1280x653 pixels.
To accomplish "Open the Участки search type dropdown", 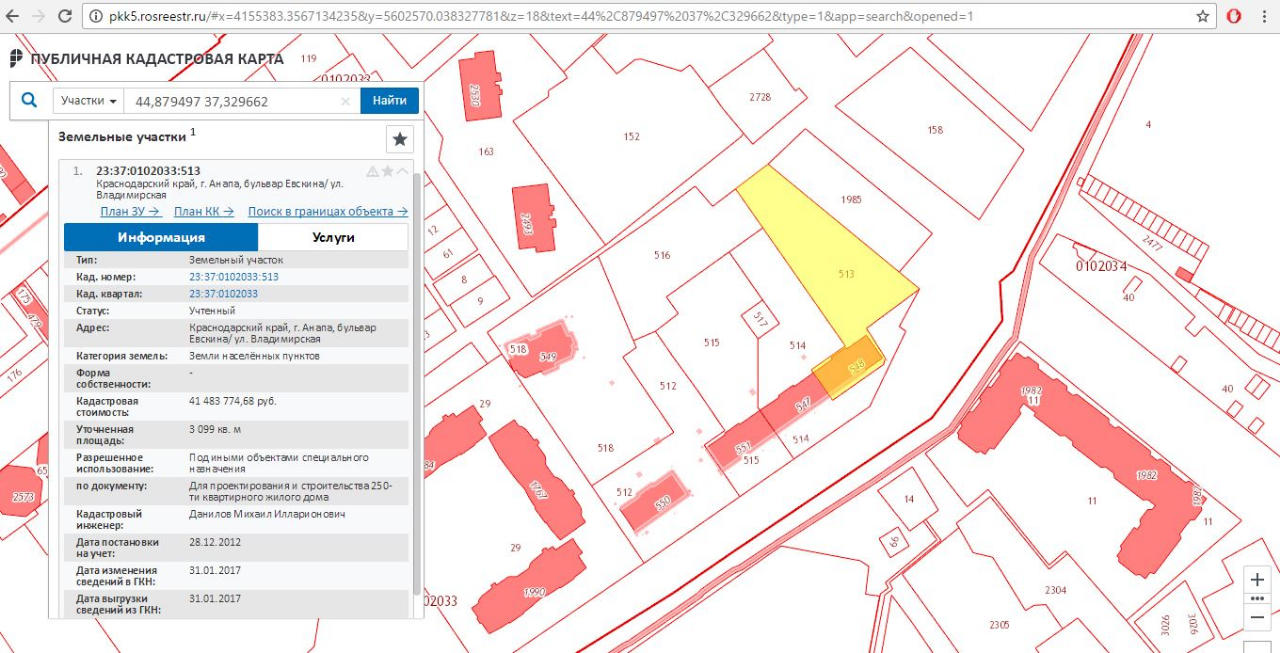I will pos(89,101).
